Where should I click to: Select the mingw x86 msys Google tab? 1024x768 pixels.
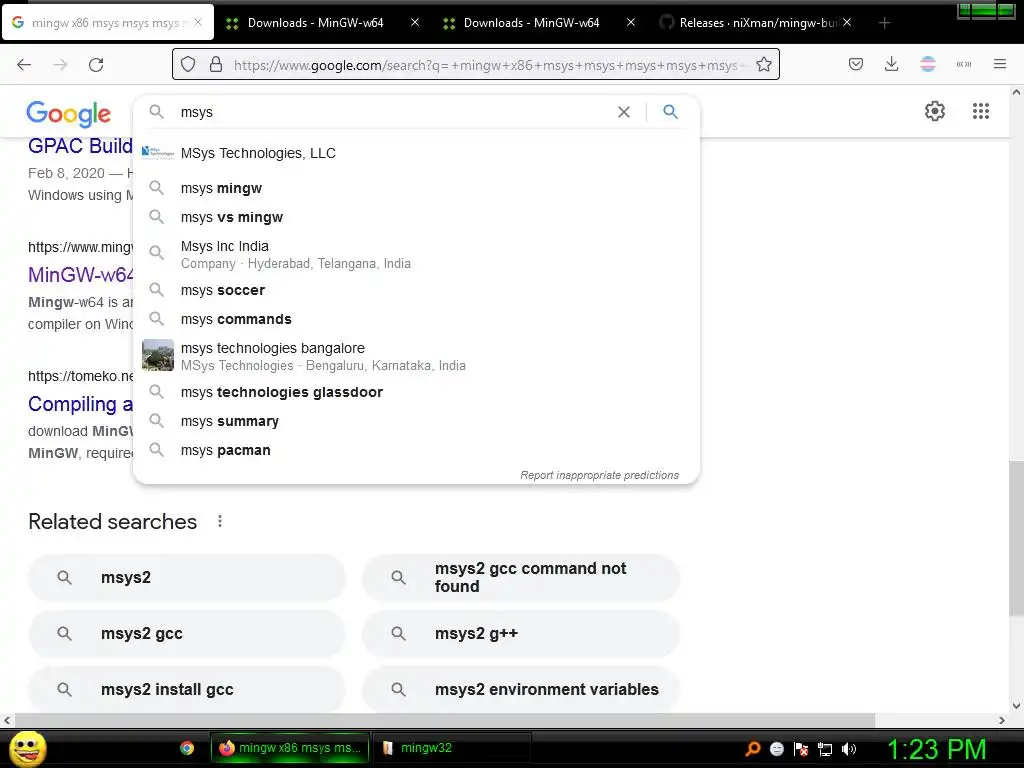point(108,23)
